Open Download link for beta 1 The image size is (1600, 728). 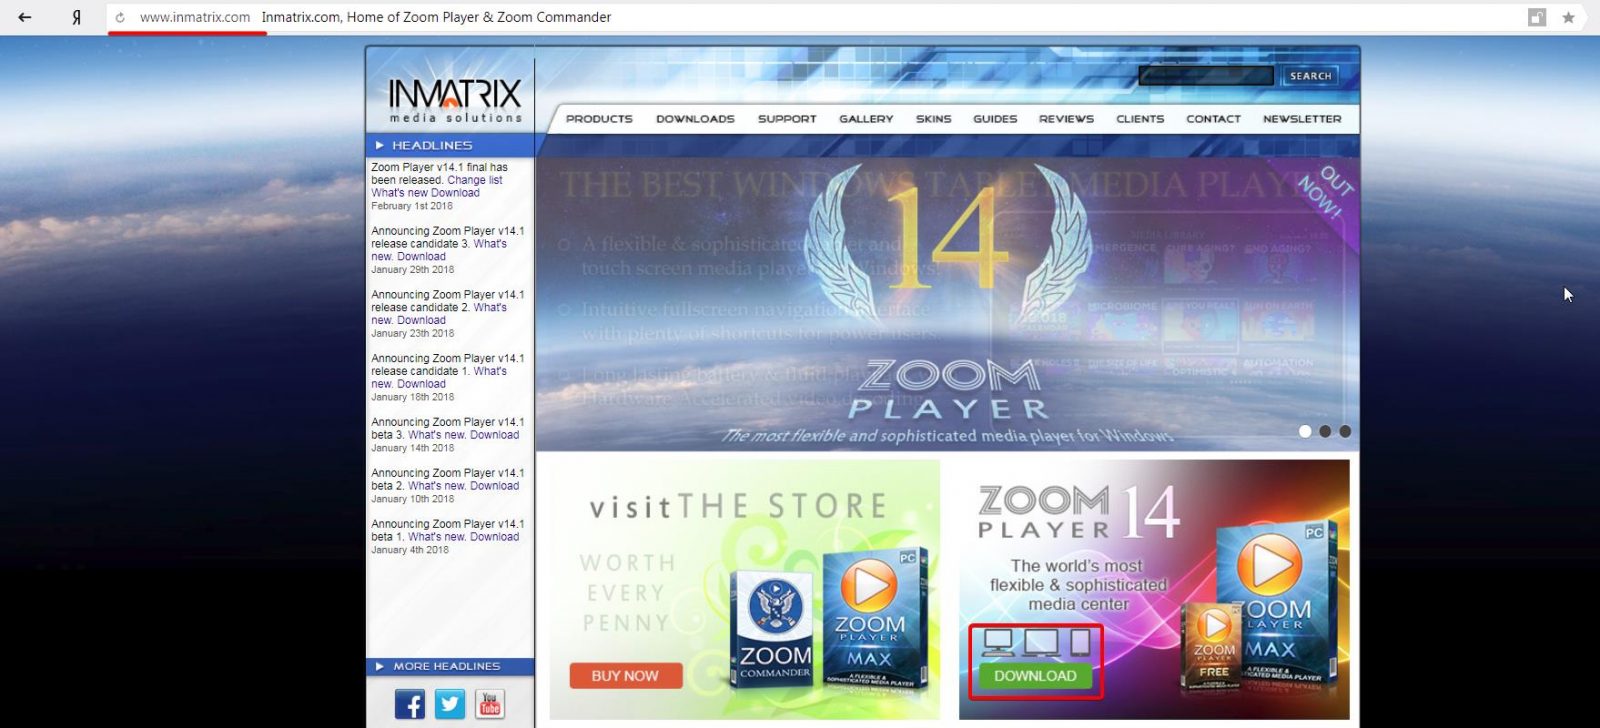coord(495,537)
